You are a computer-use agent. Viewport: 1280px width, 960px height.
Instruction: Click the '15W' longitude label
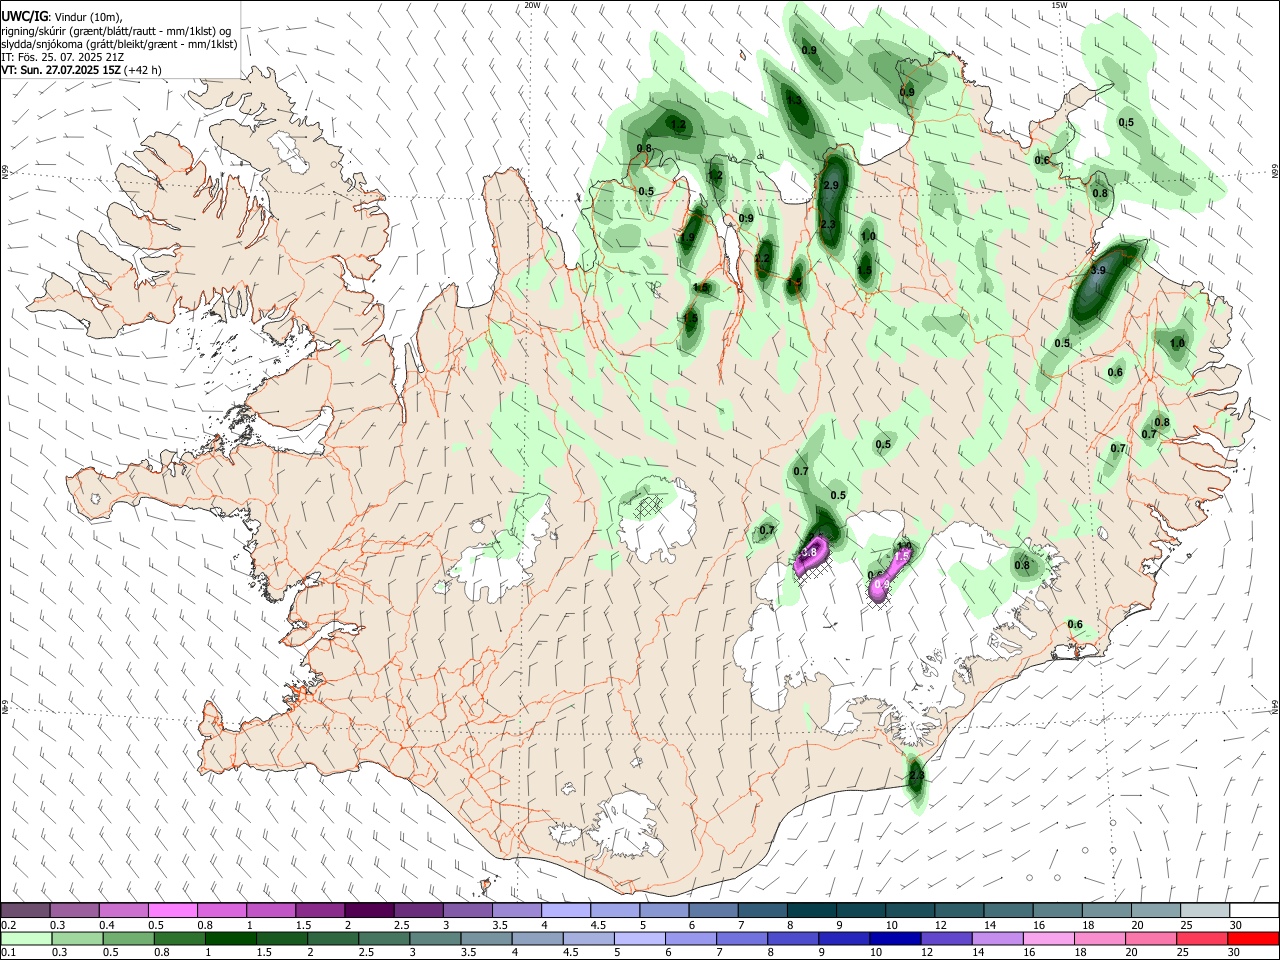[1059, 5]
